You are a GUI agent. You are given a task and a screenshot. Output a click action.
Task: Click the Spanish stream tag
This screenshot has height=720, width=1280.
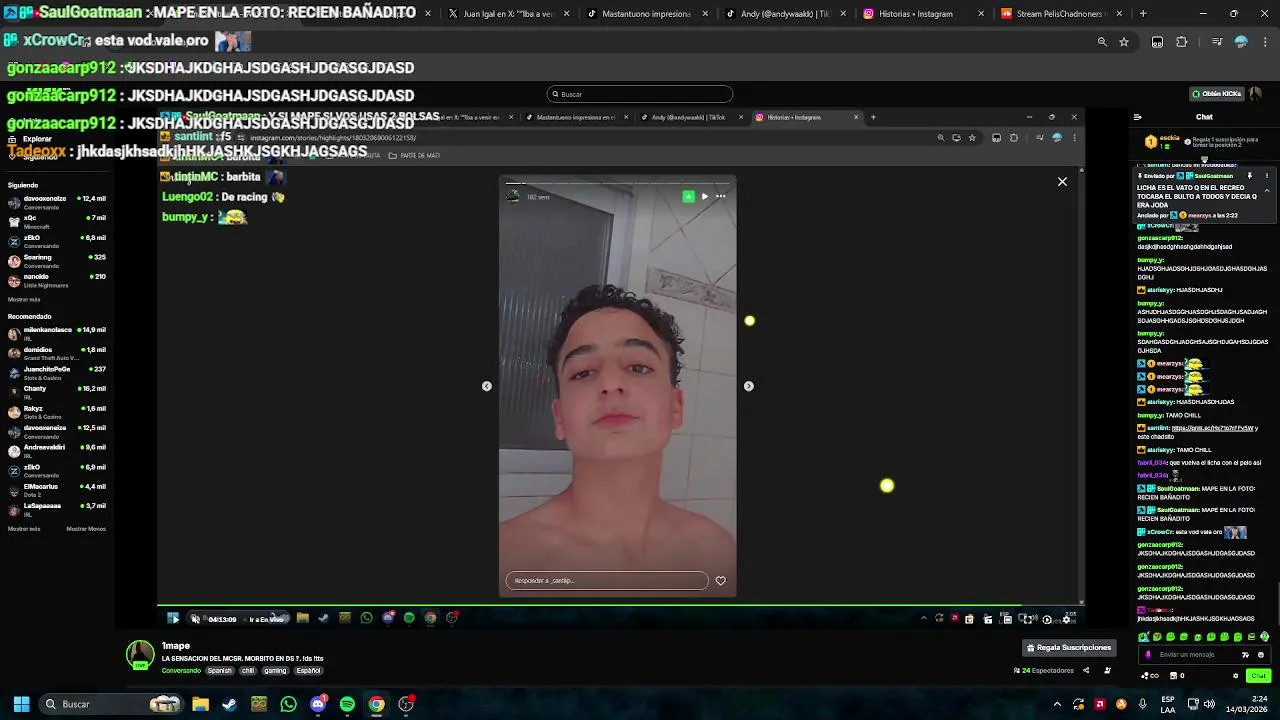tap(219, 671)
